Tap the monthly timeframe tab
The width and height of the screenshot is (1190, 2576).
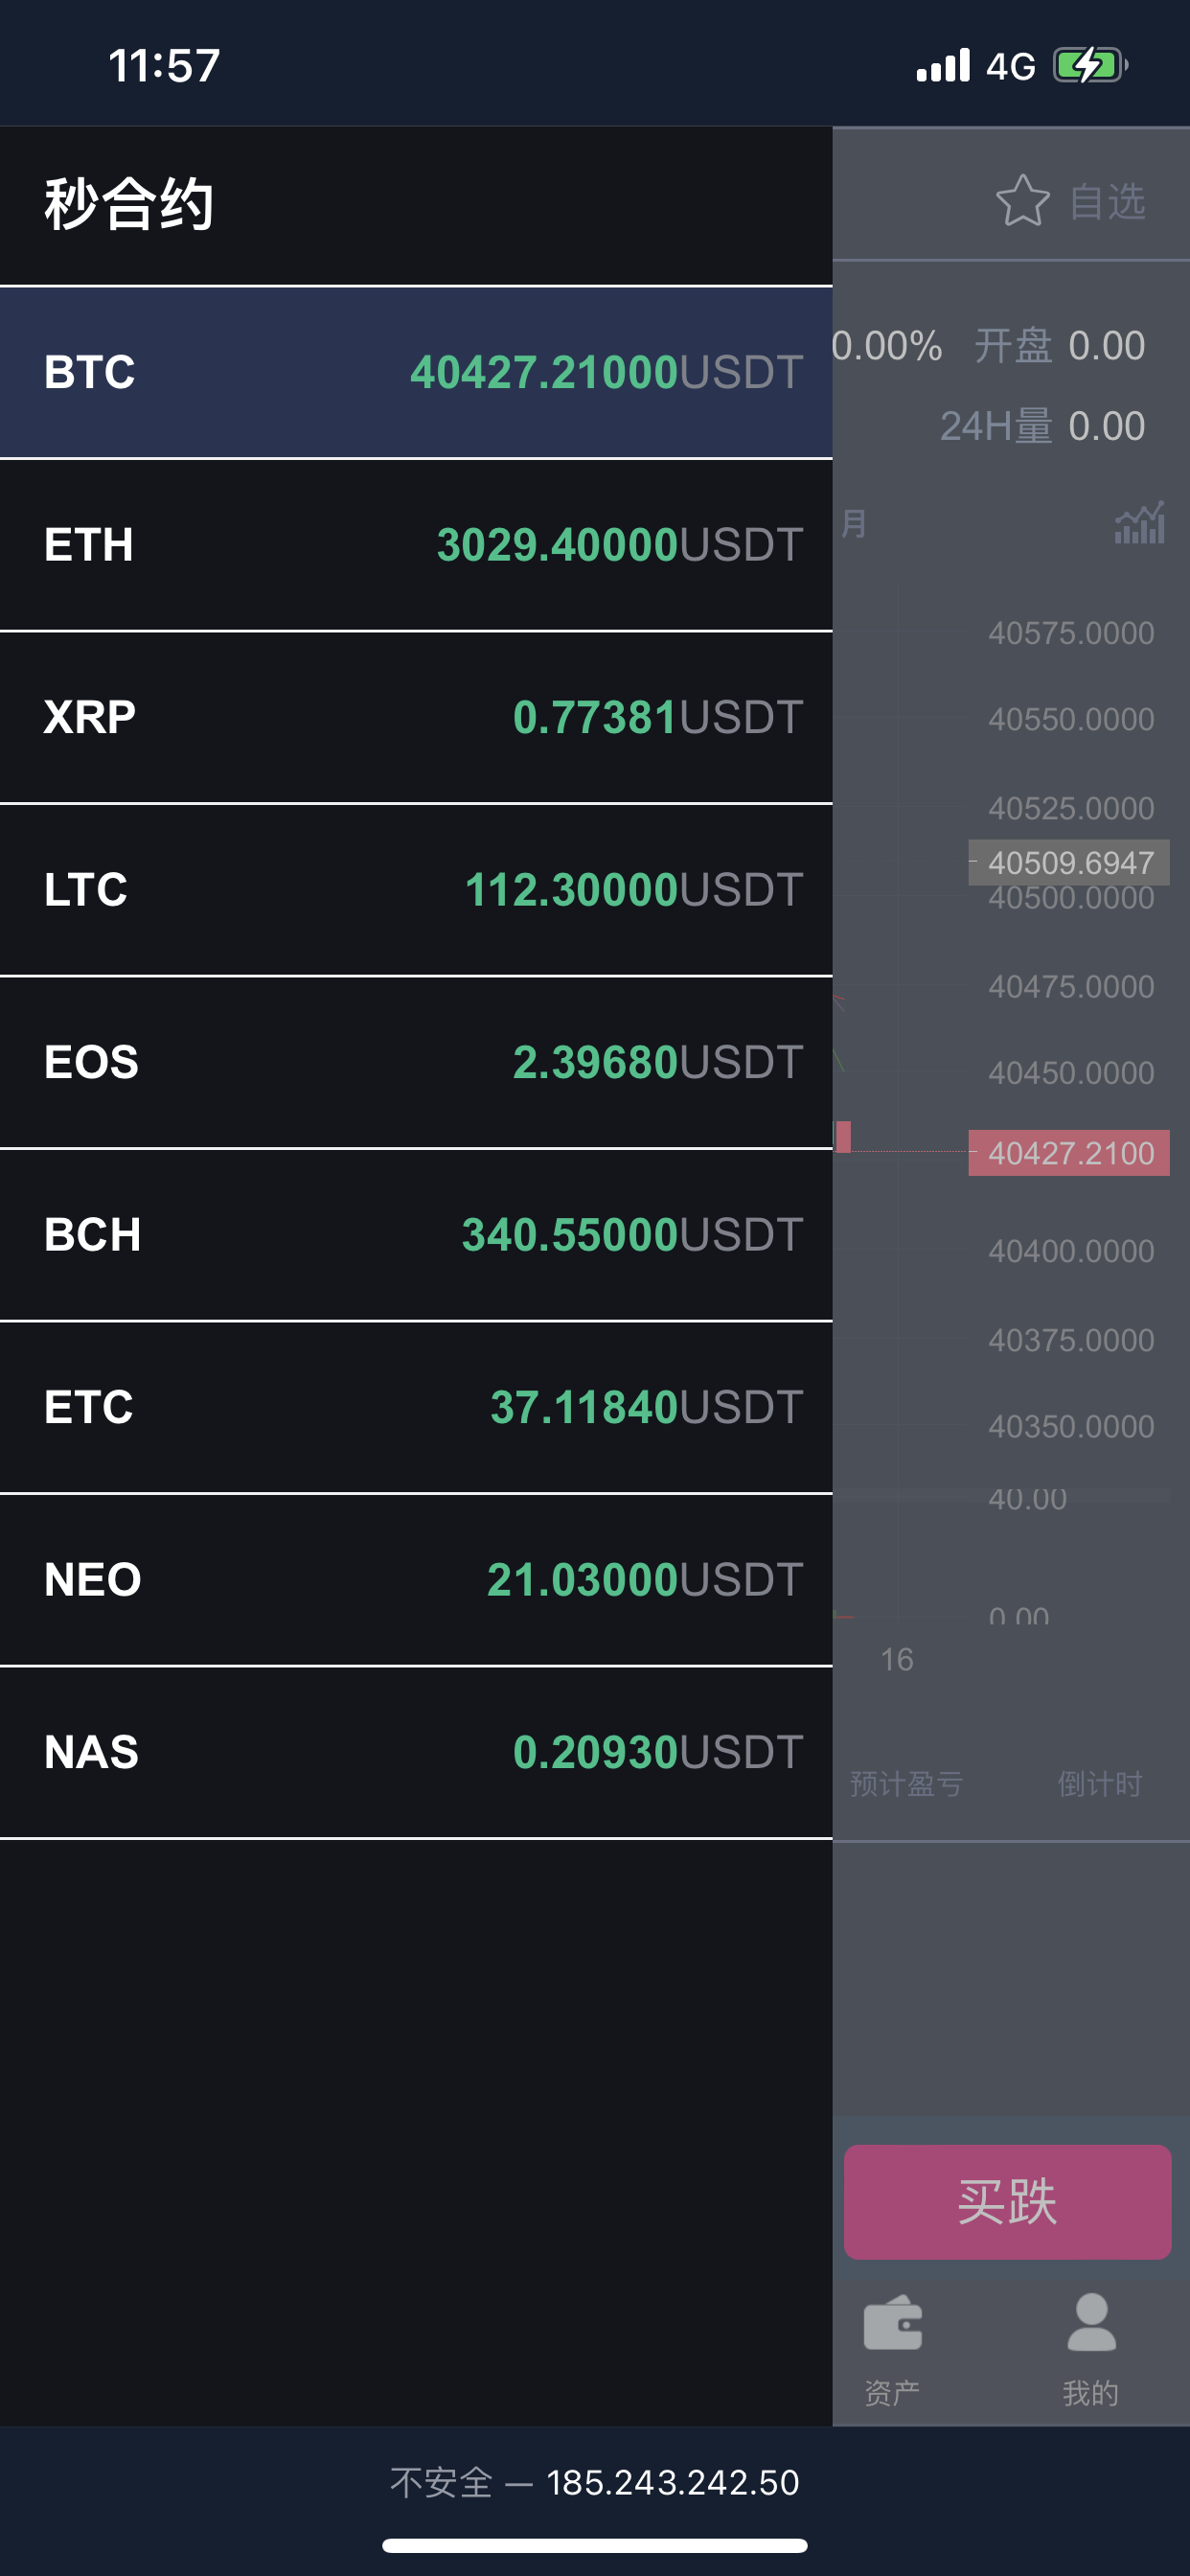854,523
